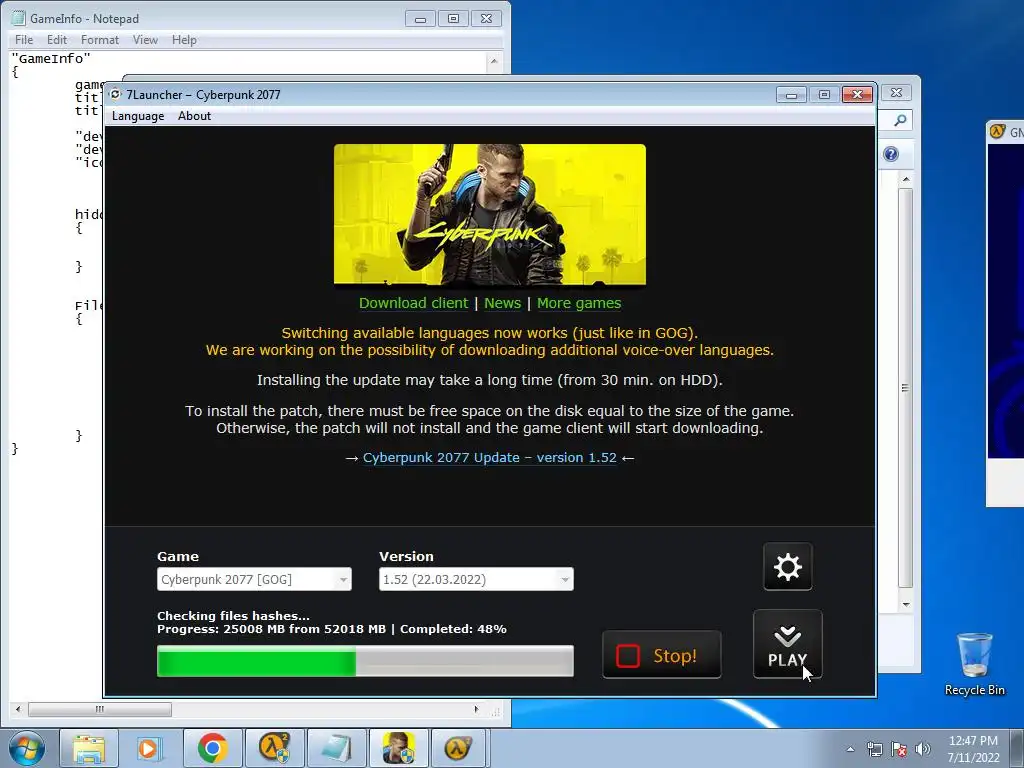This screenshot has width=1024, height=768.
Task: Open the About menu in 7Launcher
Action: 194,116
